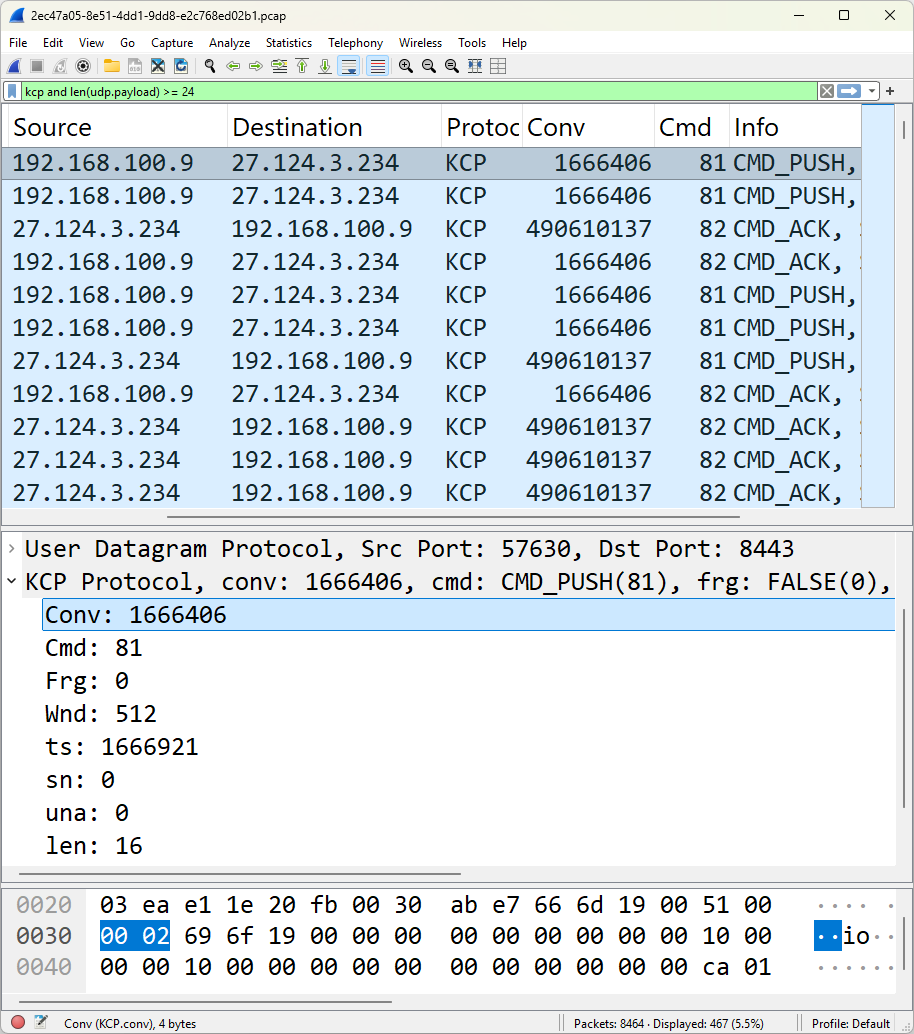Click the packet list minimap intelligent scrollbar

(878, 305)
